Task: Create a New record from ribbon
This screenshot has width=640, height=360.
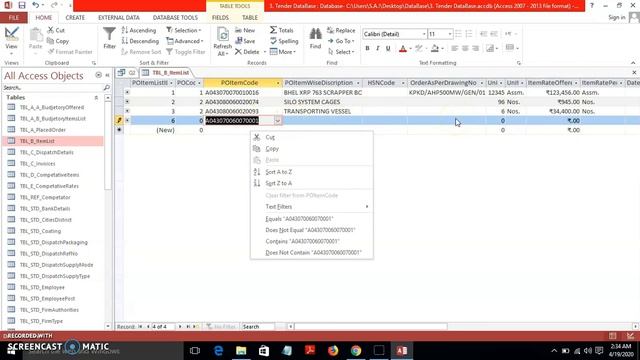Action: pos(245,30)
